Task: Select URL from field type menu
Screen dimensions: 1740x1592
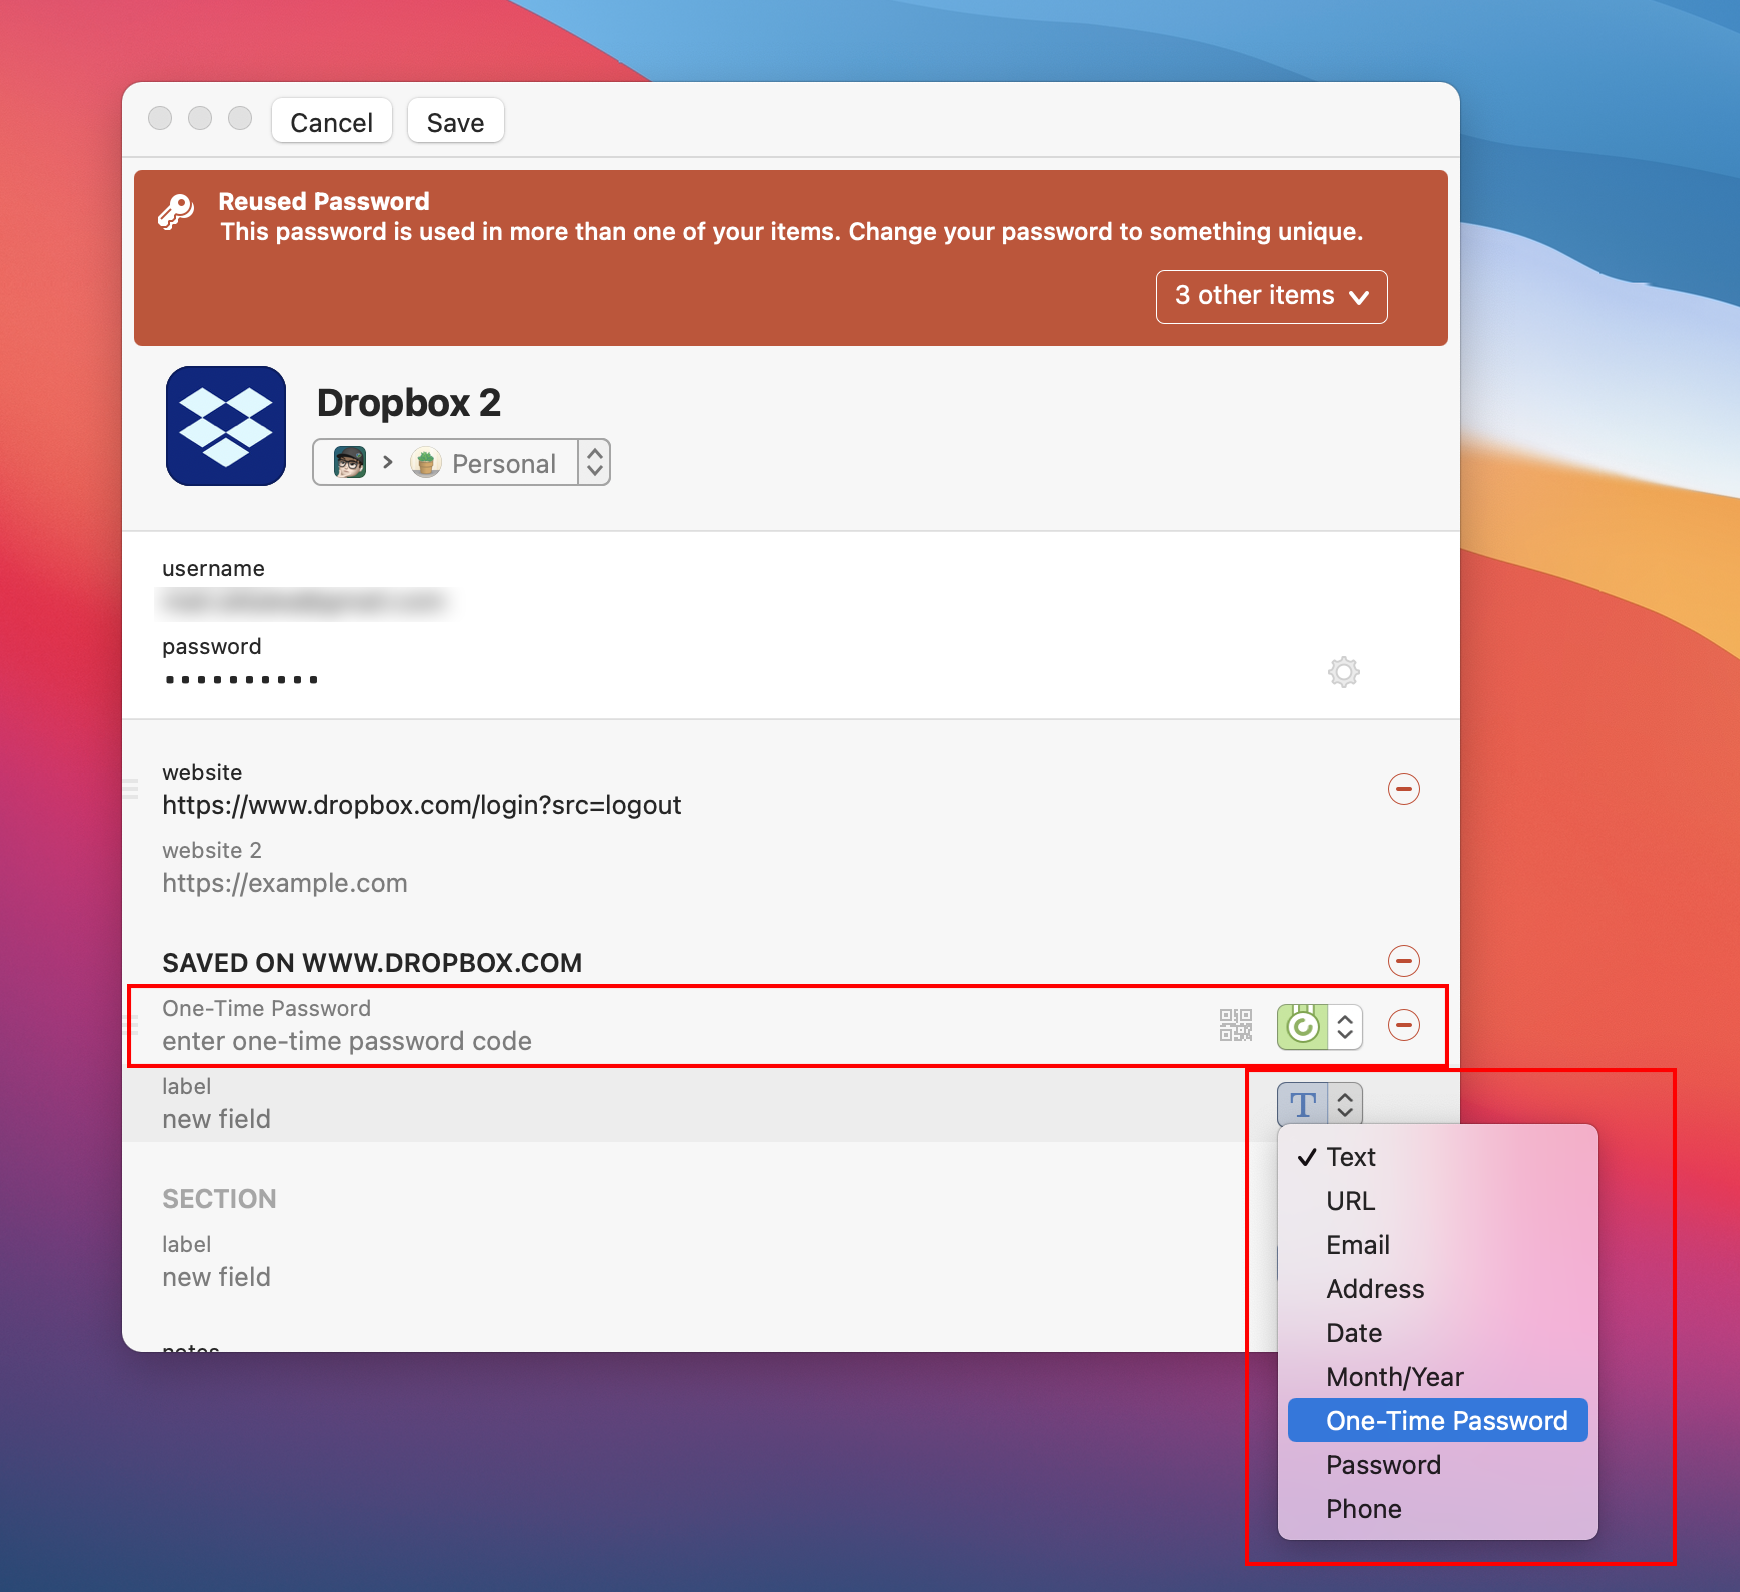Action: [1438, 1201]
